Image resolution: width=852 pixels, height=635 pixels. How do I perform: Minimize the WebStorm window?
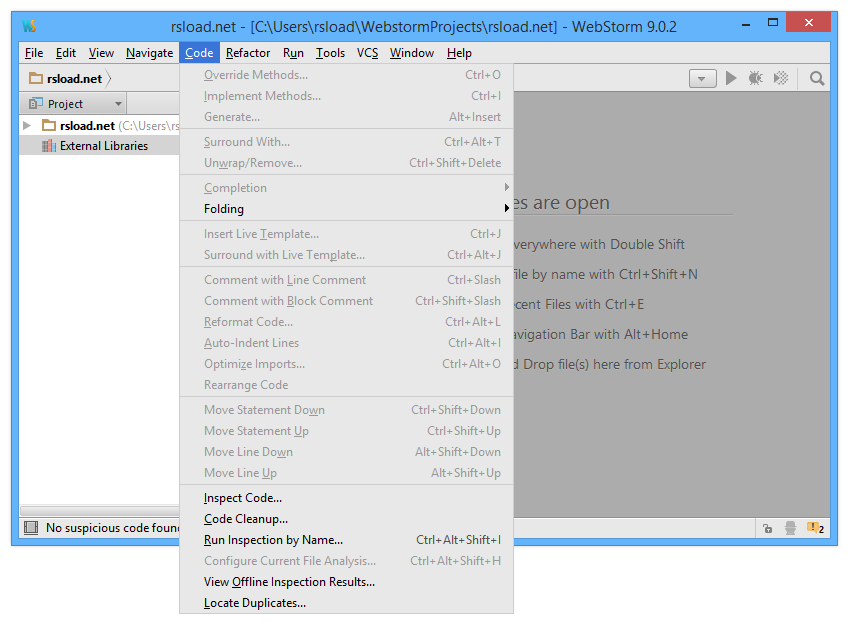pyautogui.click(x=746, y=24)
